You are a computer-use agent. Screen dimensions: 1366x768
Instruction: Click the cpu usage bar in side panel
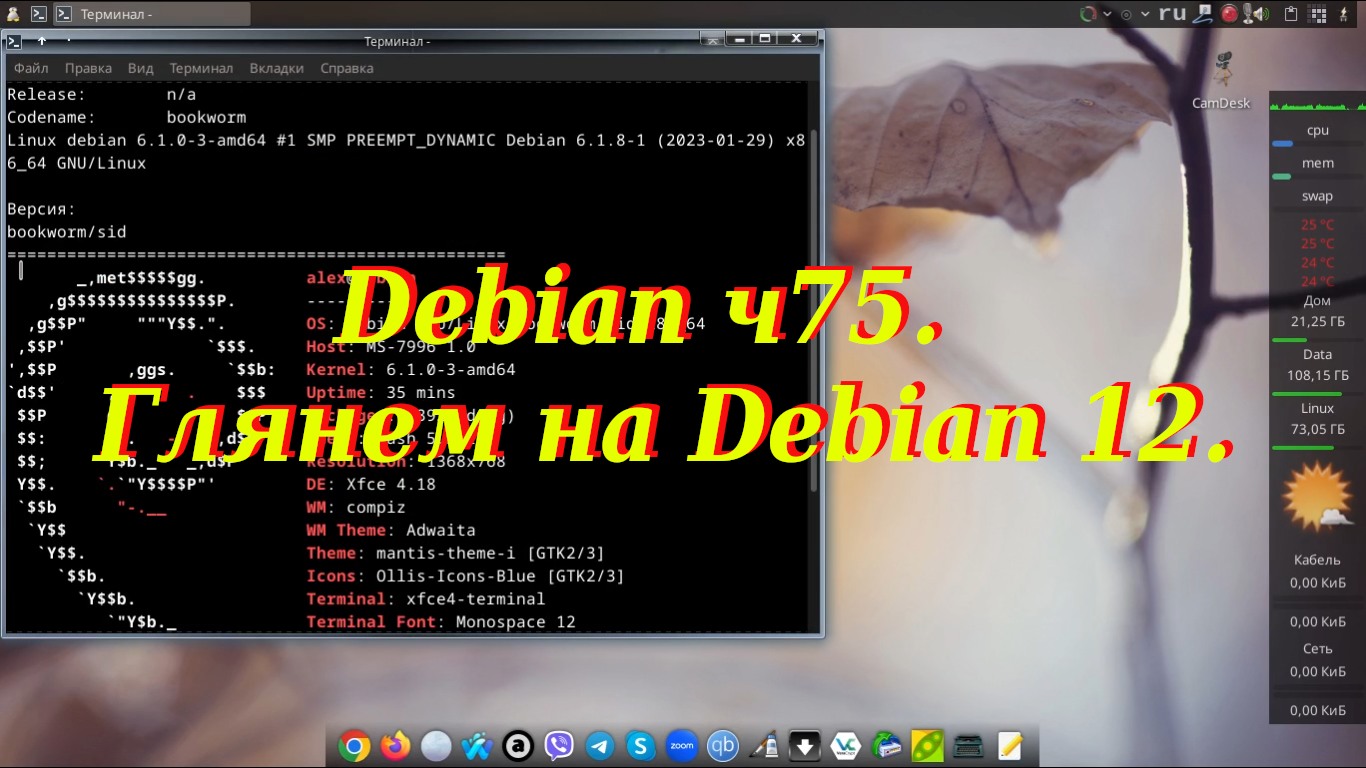coord(1317,144)
